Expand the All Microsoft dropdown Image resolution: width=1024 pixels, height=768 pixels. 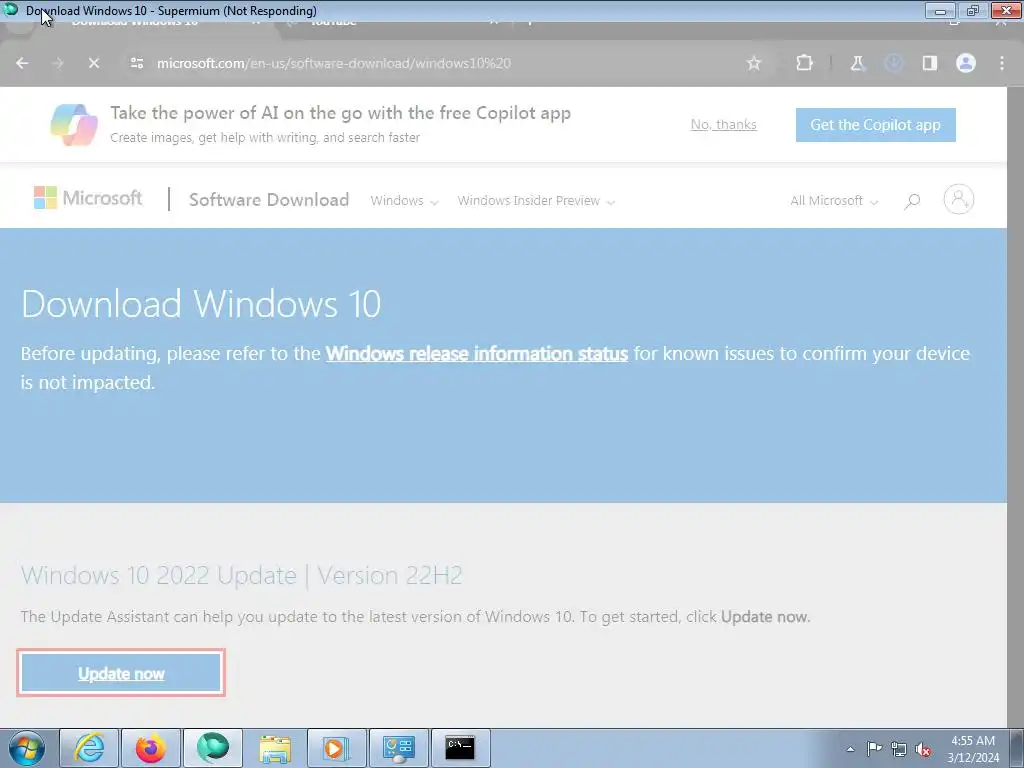click(x=834, y=201)
